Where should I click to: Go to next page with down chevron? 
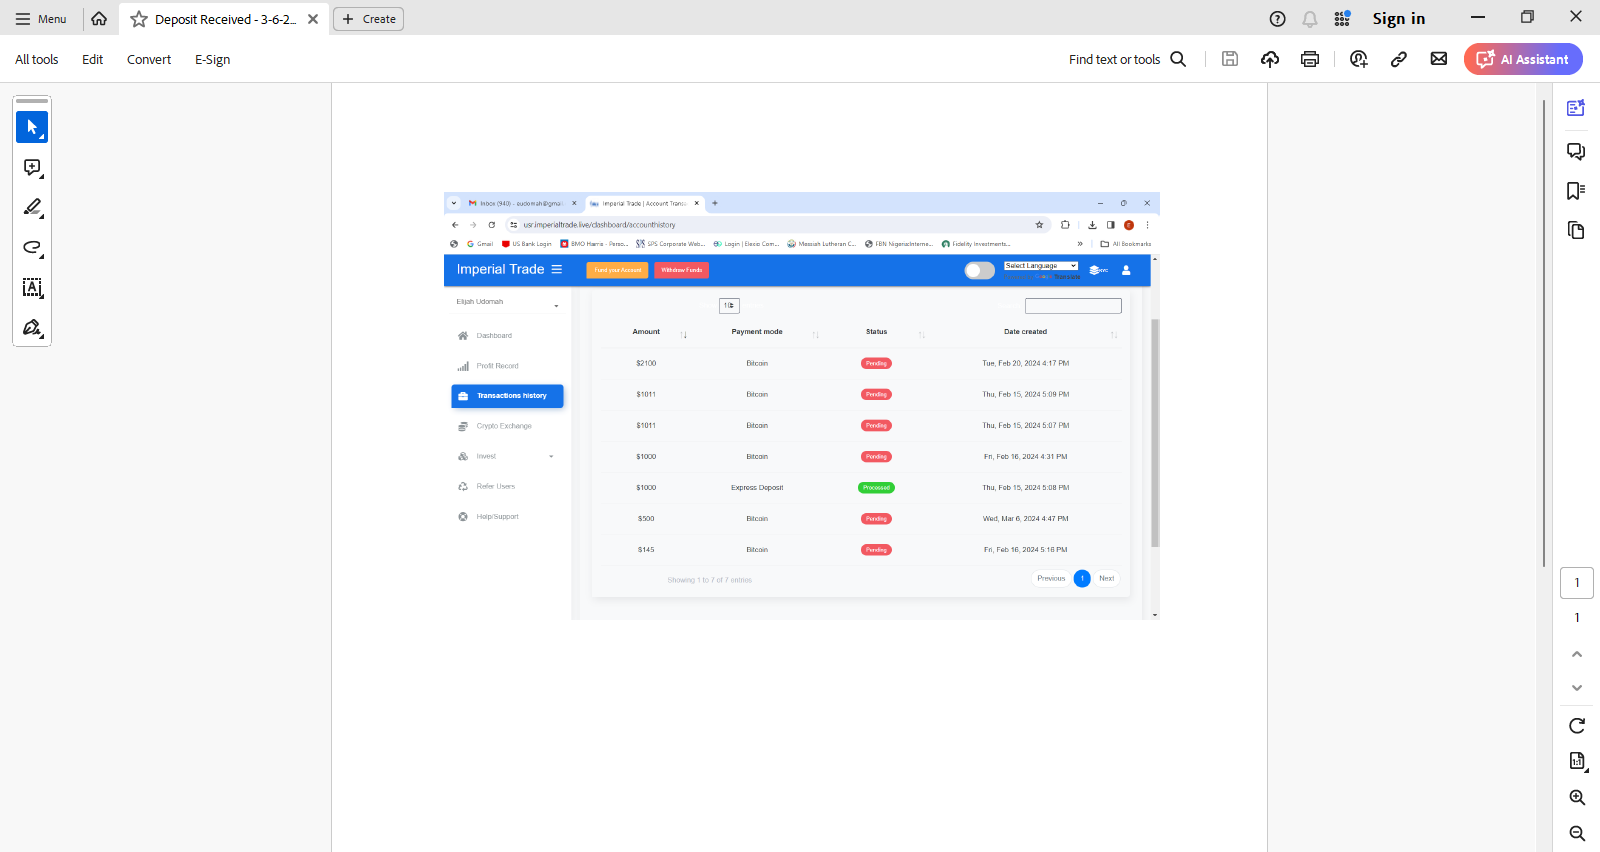click(1577, 688)
